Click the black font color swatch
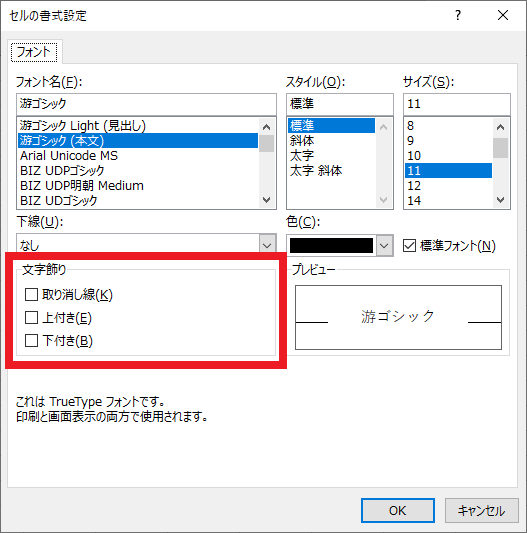This screenshot has height=533, width=527. (331, 245)
